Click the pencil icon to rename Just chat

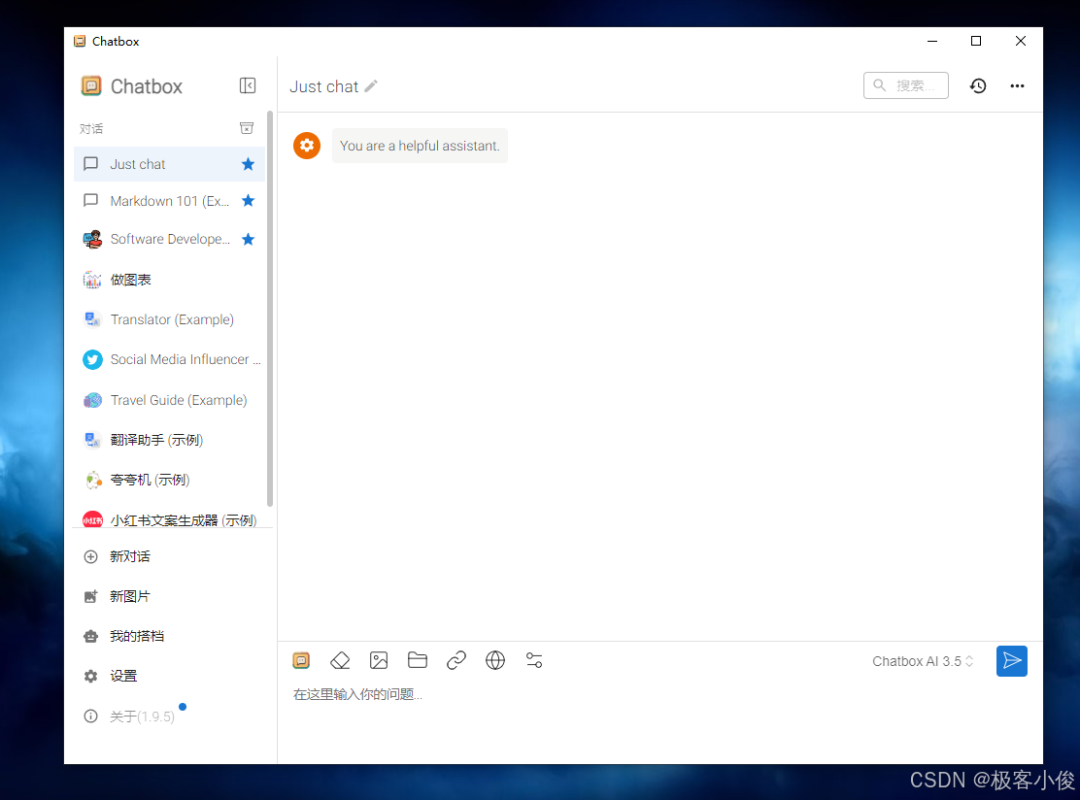(371, 86)
